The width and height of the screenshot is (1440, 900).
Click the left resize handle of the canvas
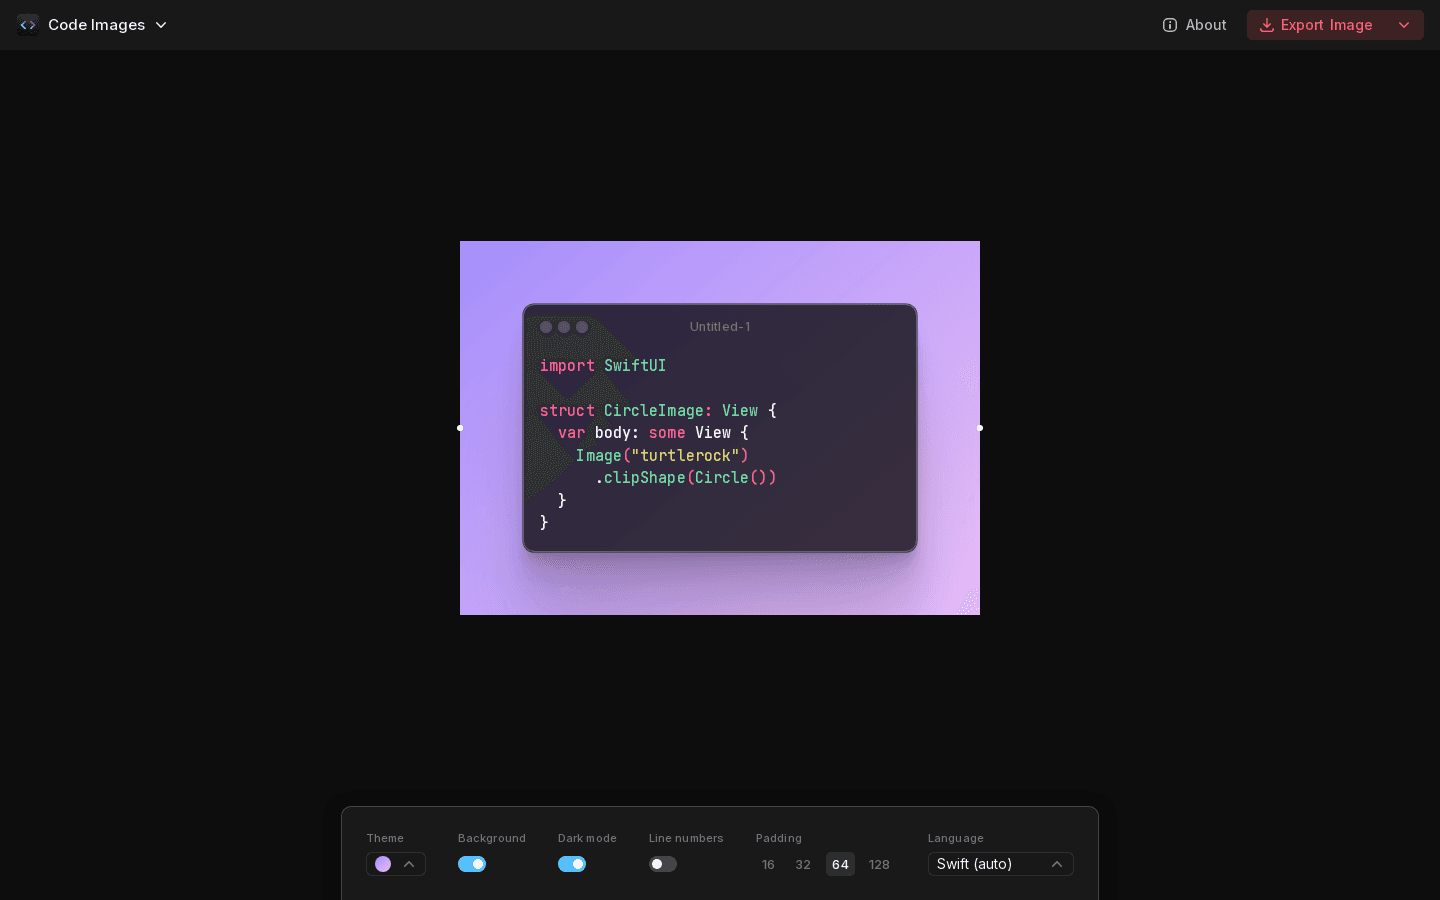(x=460, y=428)
